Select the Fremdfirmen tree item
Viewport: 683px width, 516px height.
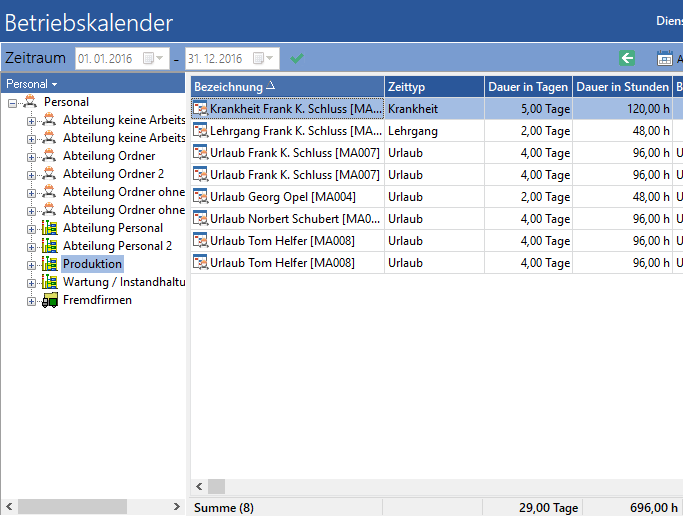97,300
